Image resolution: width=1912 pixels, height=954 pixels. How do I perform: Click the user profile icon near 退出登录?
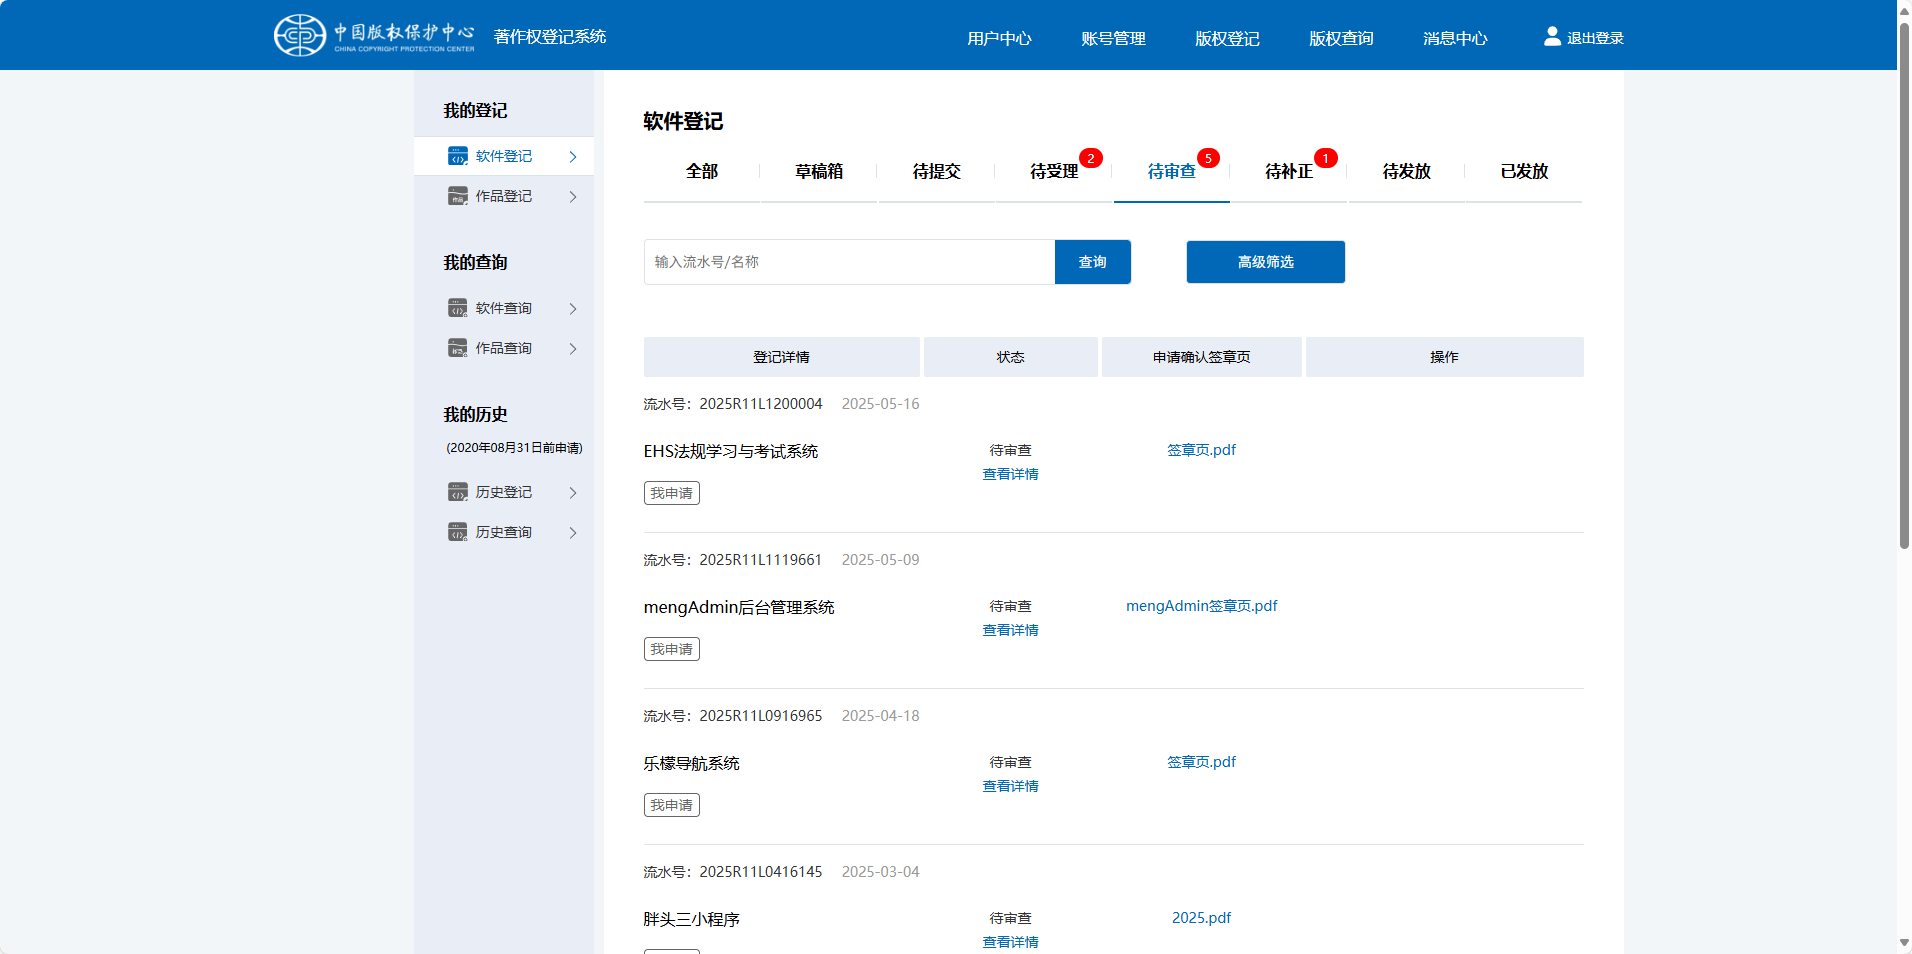coord(1551,36)
